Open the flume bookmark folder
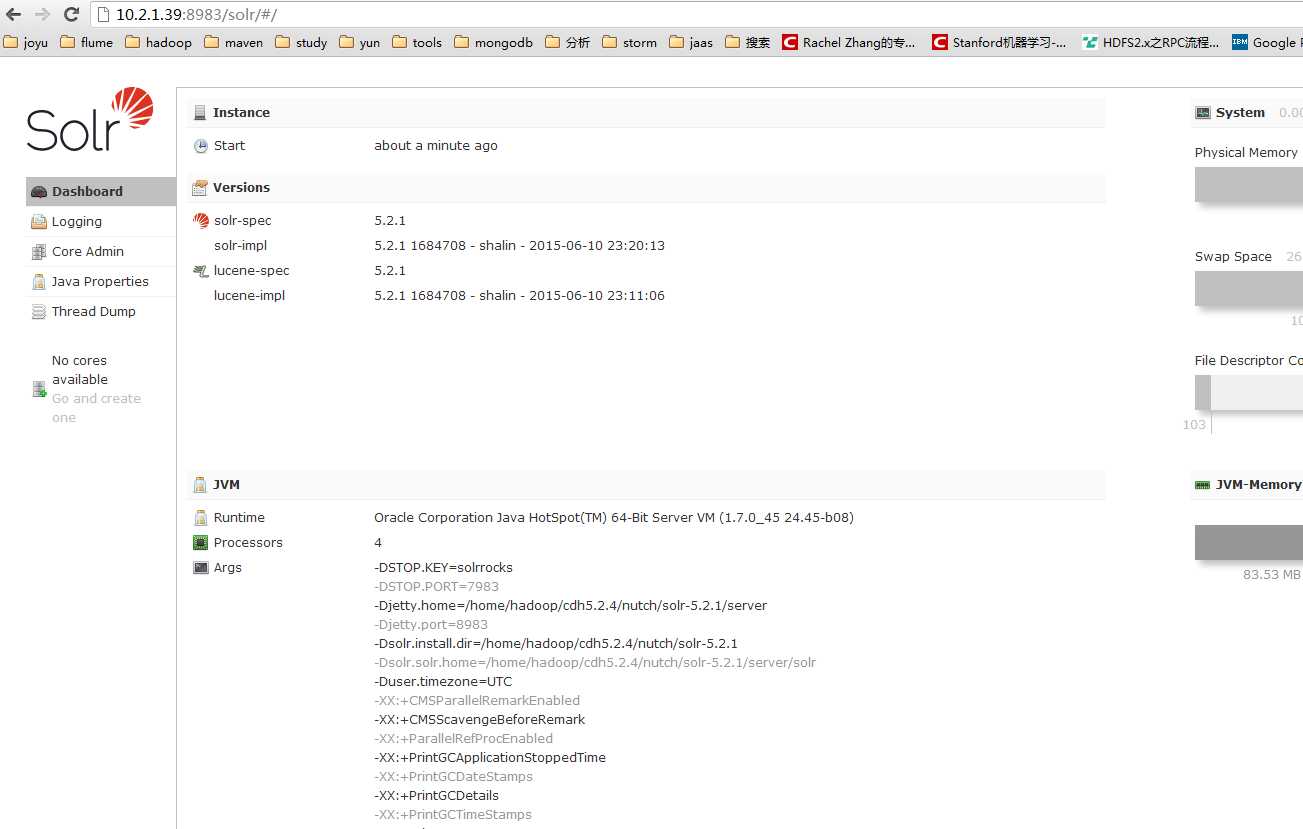 pos(86,42)
